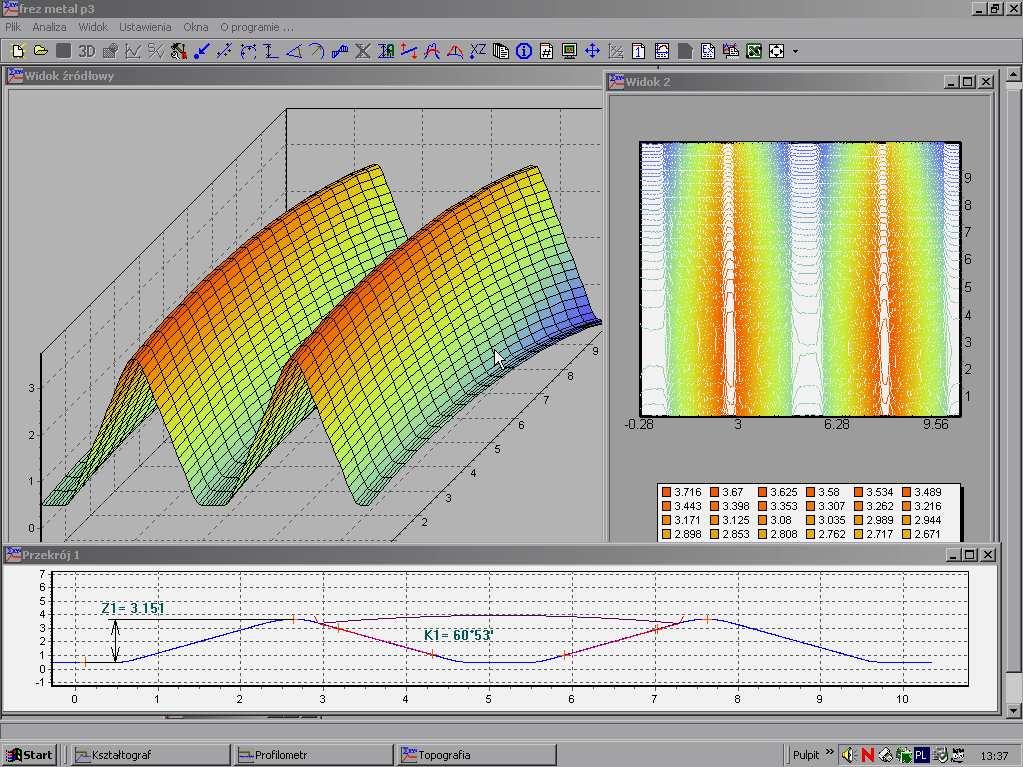Click the XZ plane toolbar icon

(478, 51)
